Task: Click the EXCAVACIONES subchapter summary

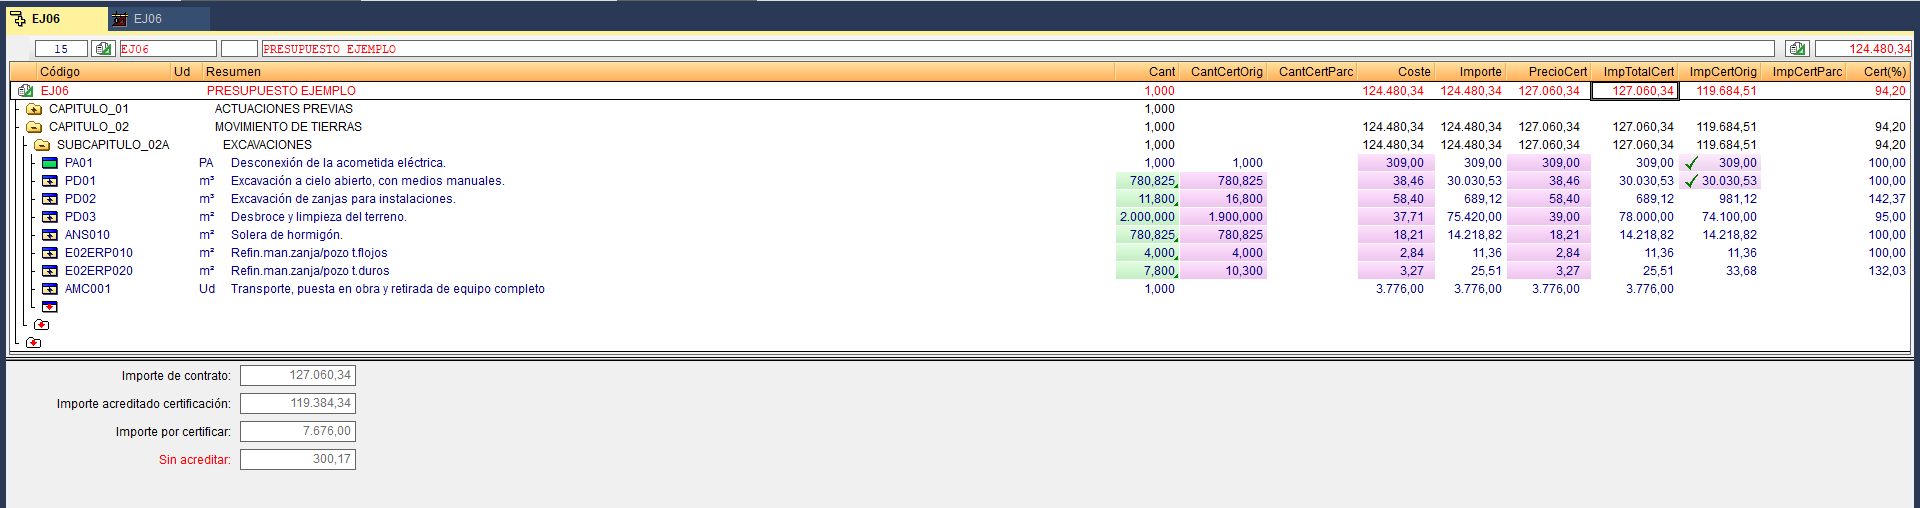Action: click(x=267, y=145)
